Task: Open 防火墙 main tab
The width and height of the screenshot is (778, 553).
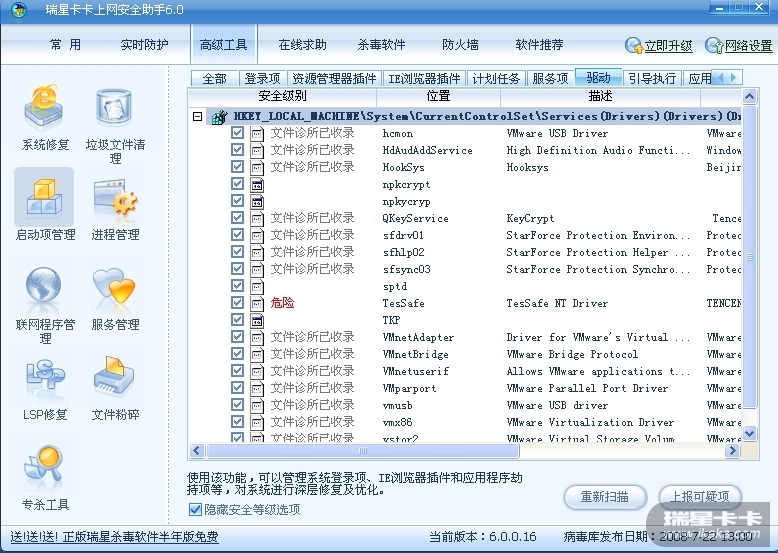Action: (x=460, y=45)
